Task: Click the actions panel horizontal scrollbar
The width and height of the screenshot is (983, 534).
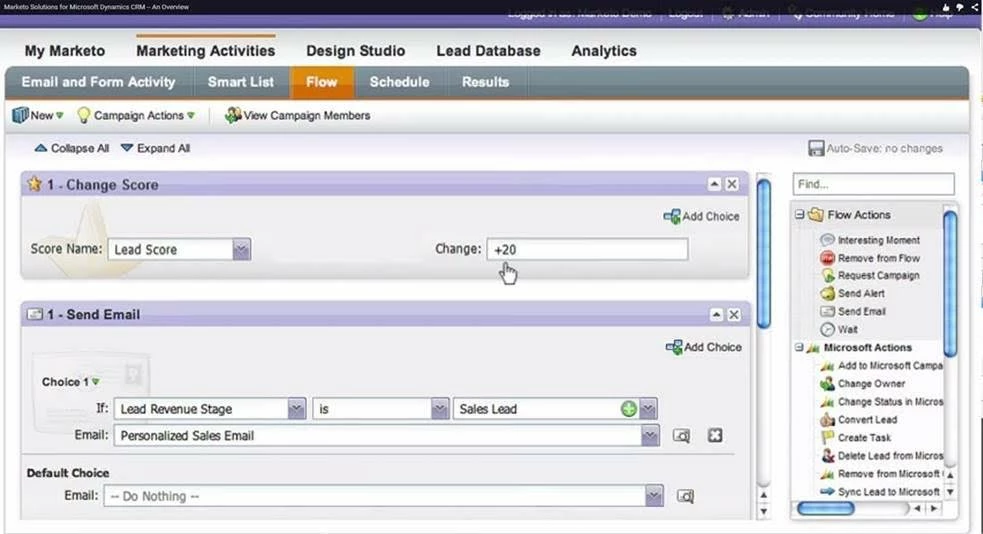Action: (x=826, y=509)
